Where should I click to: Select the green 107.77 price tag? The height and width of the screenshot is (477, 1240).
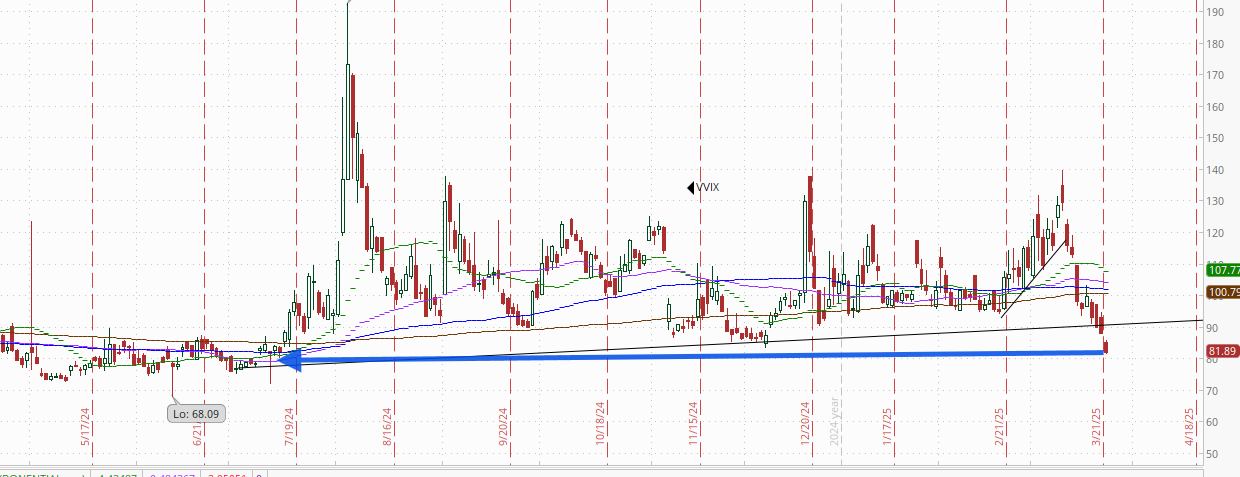[1223, 270]
